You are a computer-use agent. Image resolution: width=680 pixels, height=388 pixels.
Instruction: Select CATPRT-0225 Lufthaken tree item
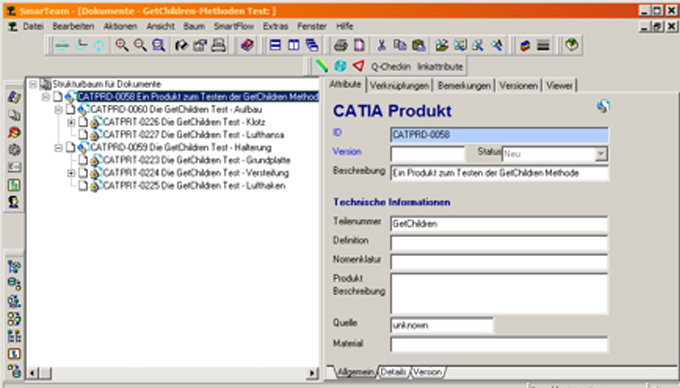[194, 186]
